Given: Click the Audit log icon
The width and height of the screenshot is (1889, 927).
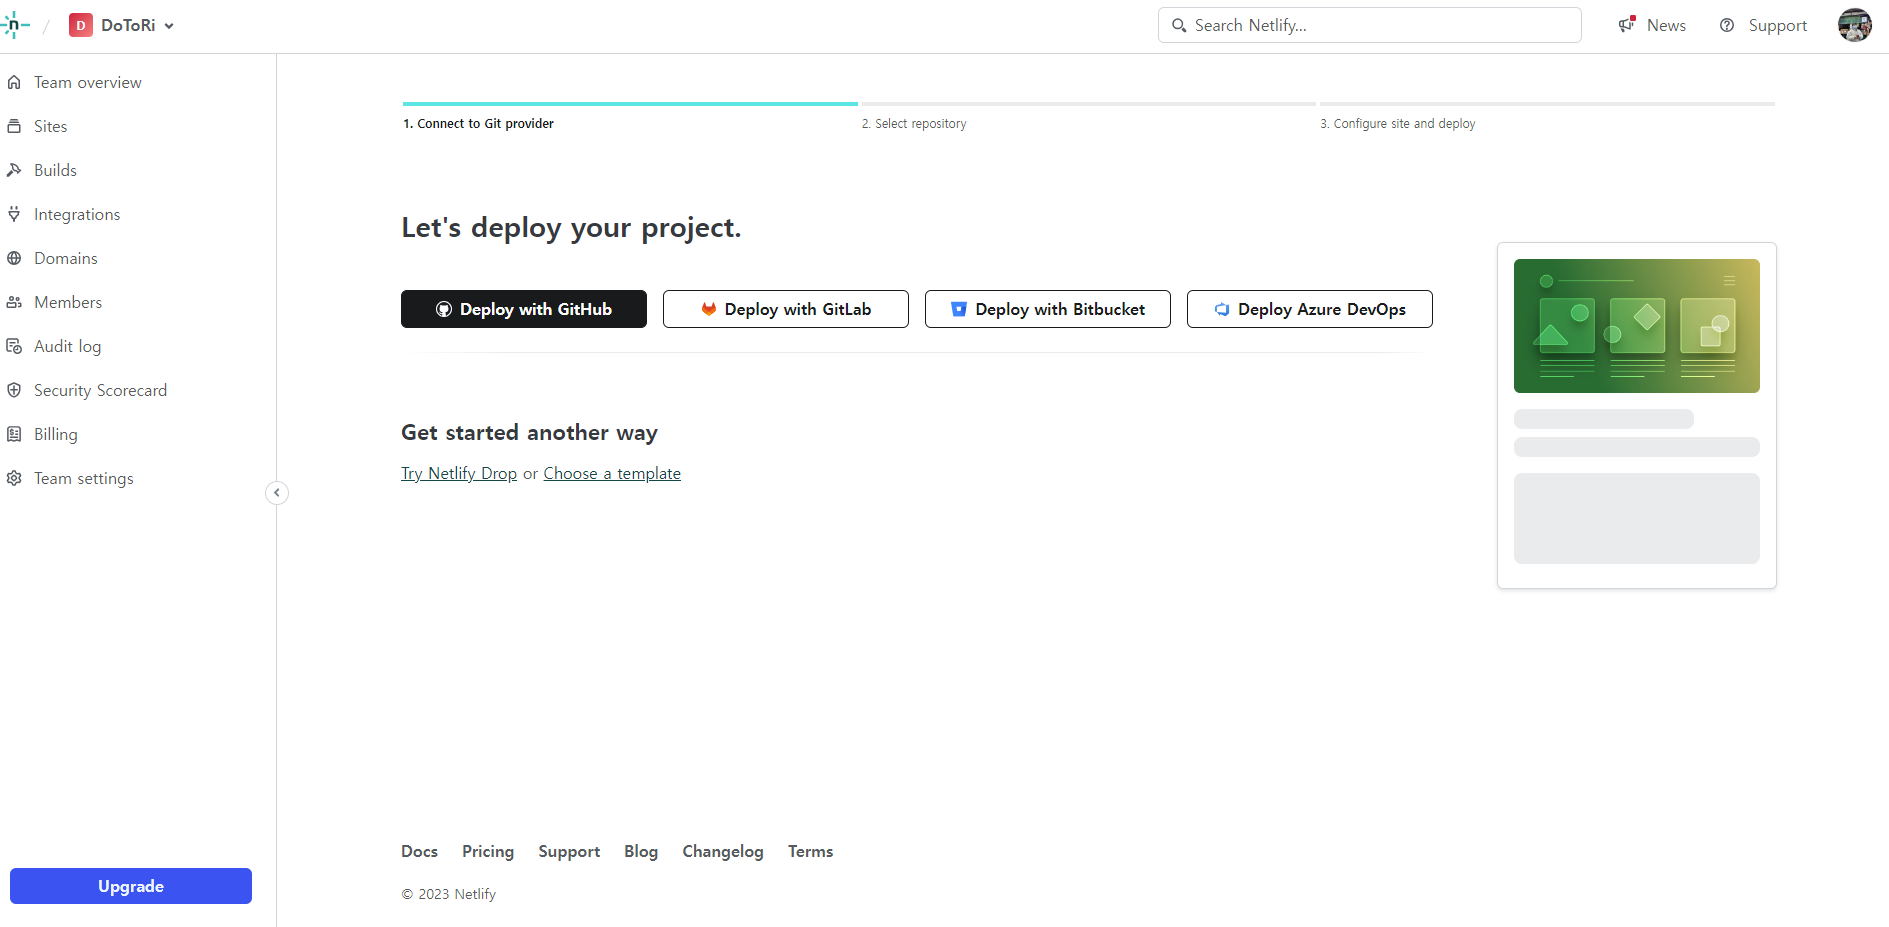Looking at the screenshot, I should tap(14, 346).
